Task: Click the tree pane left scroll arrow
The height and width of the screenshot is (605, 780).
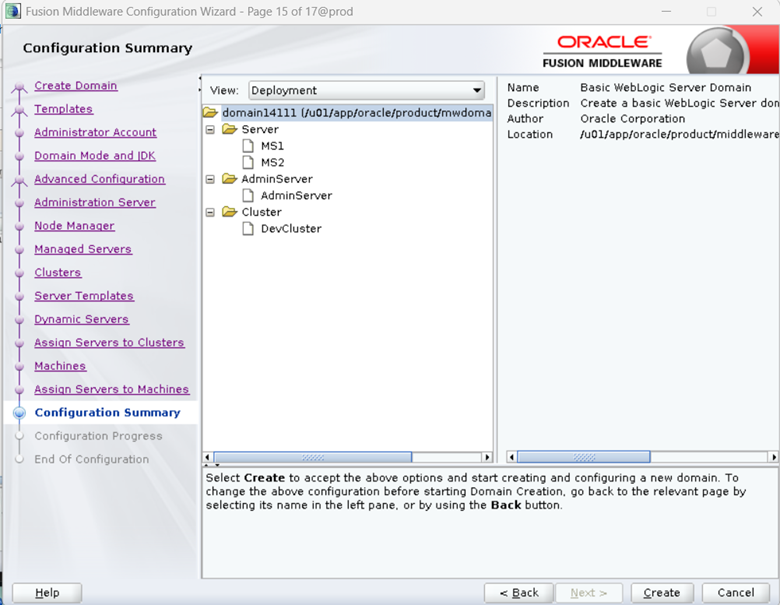Action: [208, 457]
